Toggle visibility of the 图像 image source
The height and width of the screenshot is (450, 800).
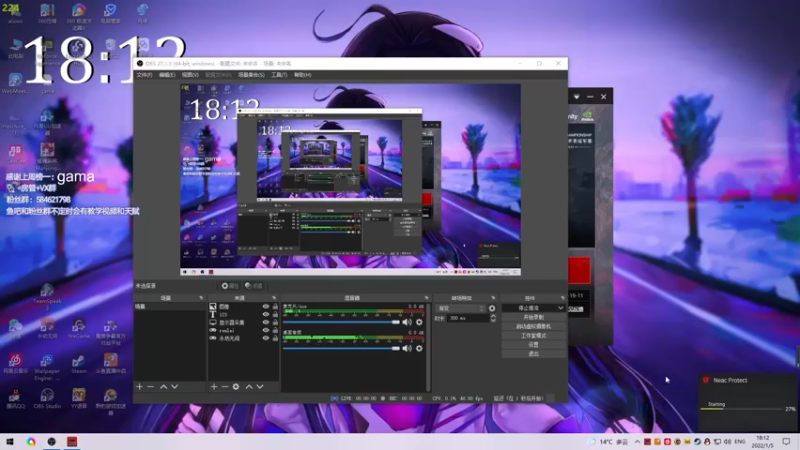point(266,307)
